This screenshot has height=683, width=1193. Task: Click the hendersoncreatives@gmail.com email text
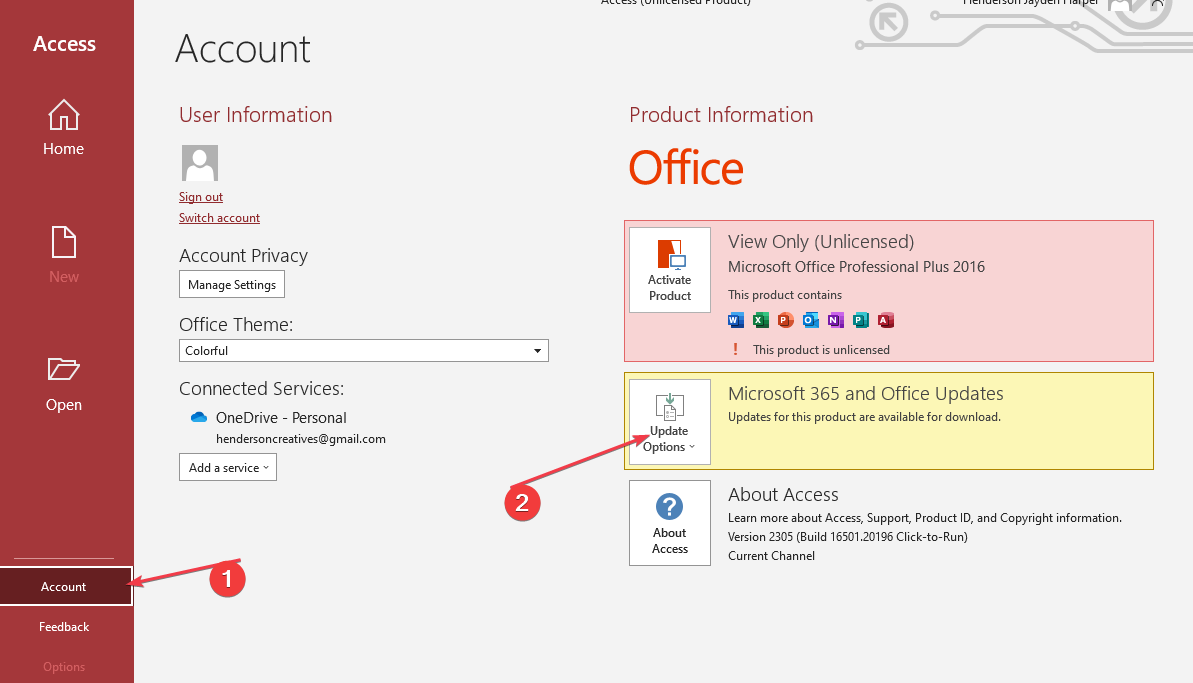tap(301, 439)
